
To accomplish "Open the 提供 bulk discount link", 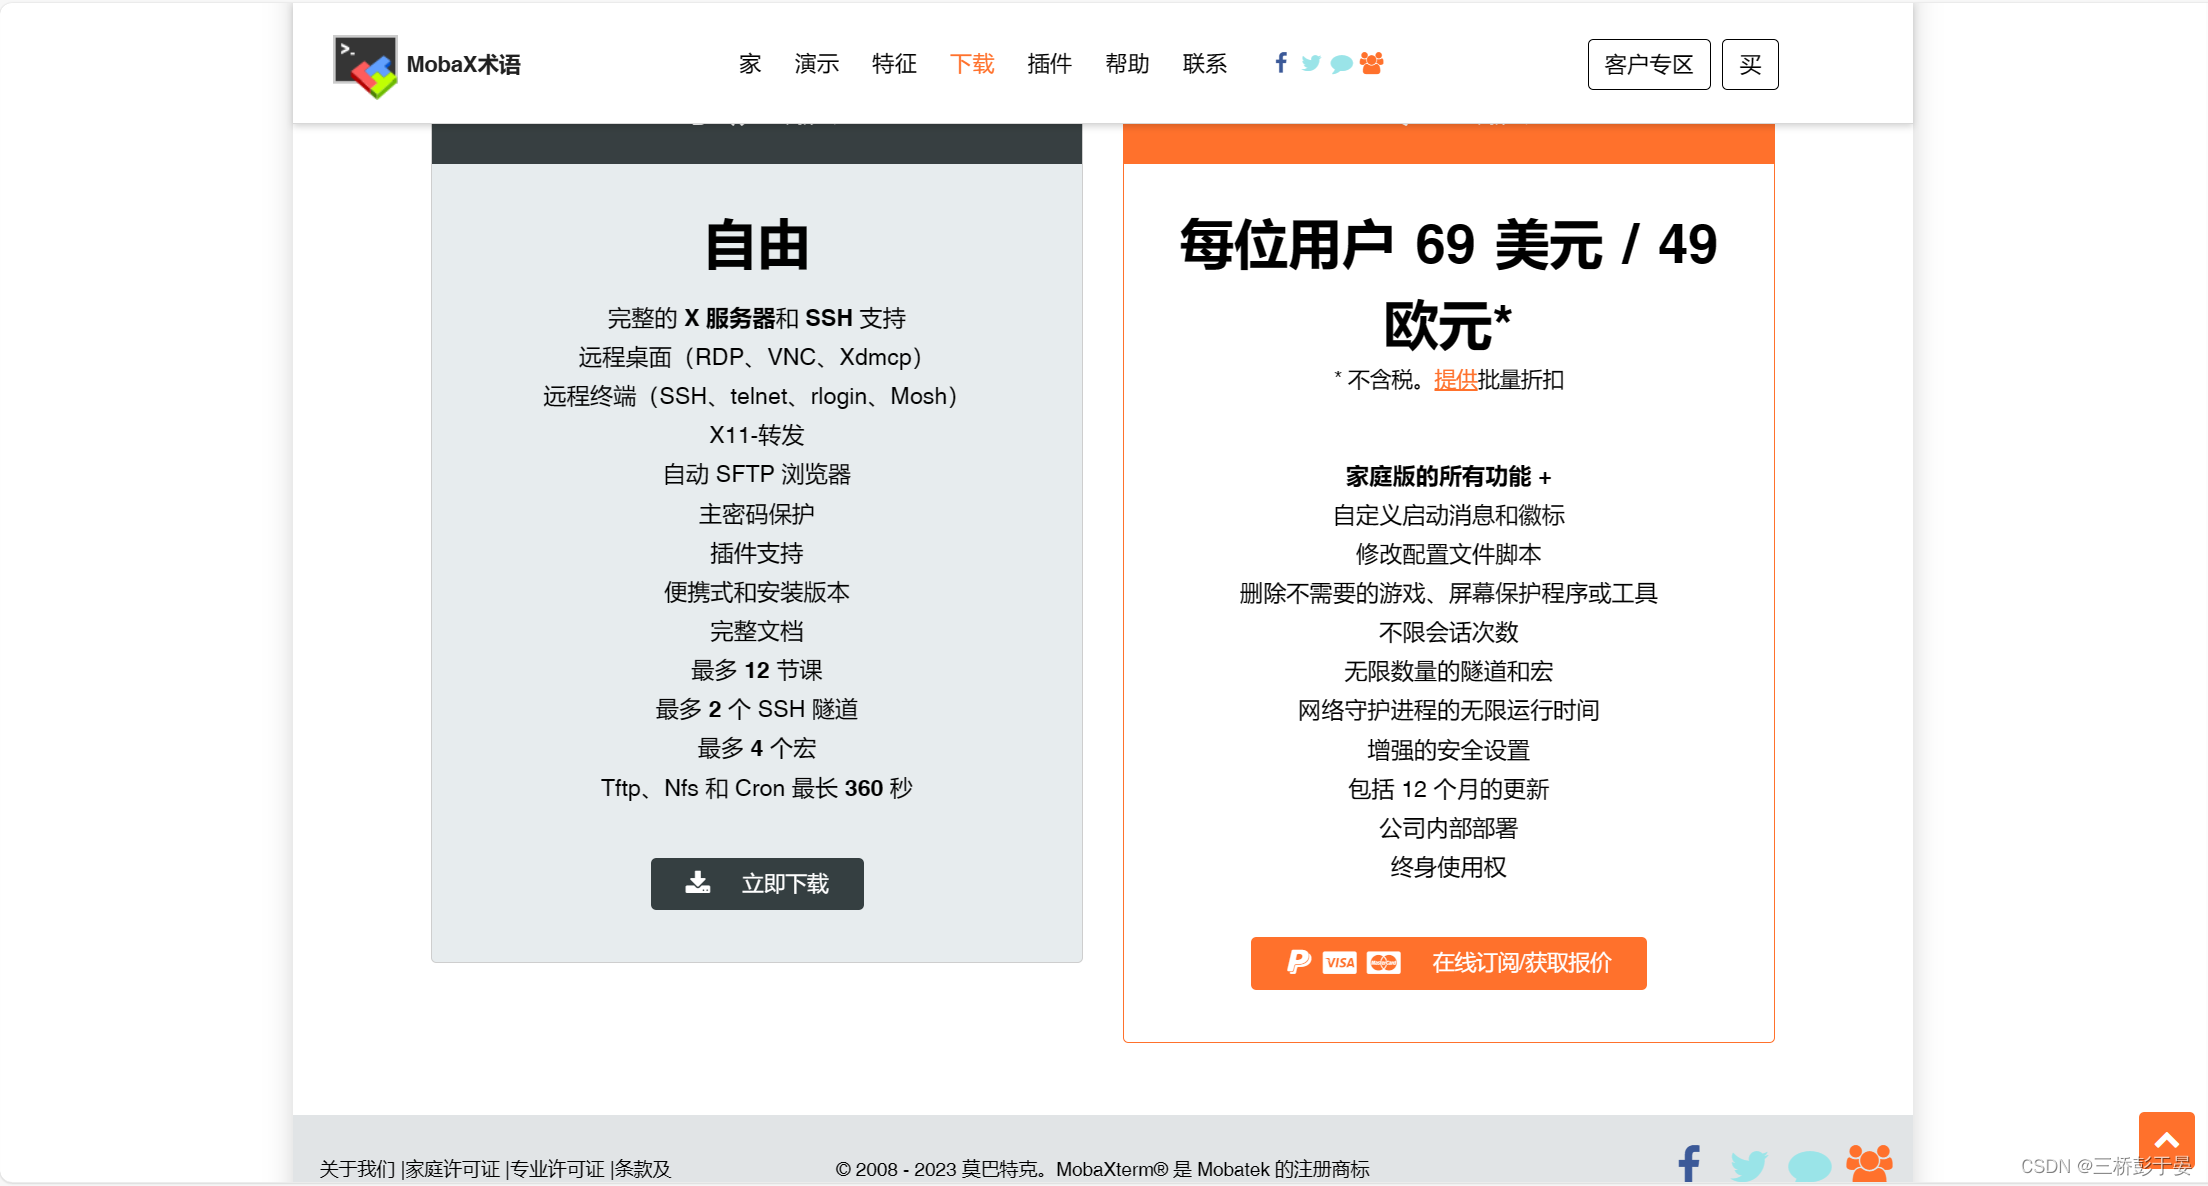I will tap(1455, 380).
